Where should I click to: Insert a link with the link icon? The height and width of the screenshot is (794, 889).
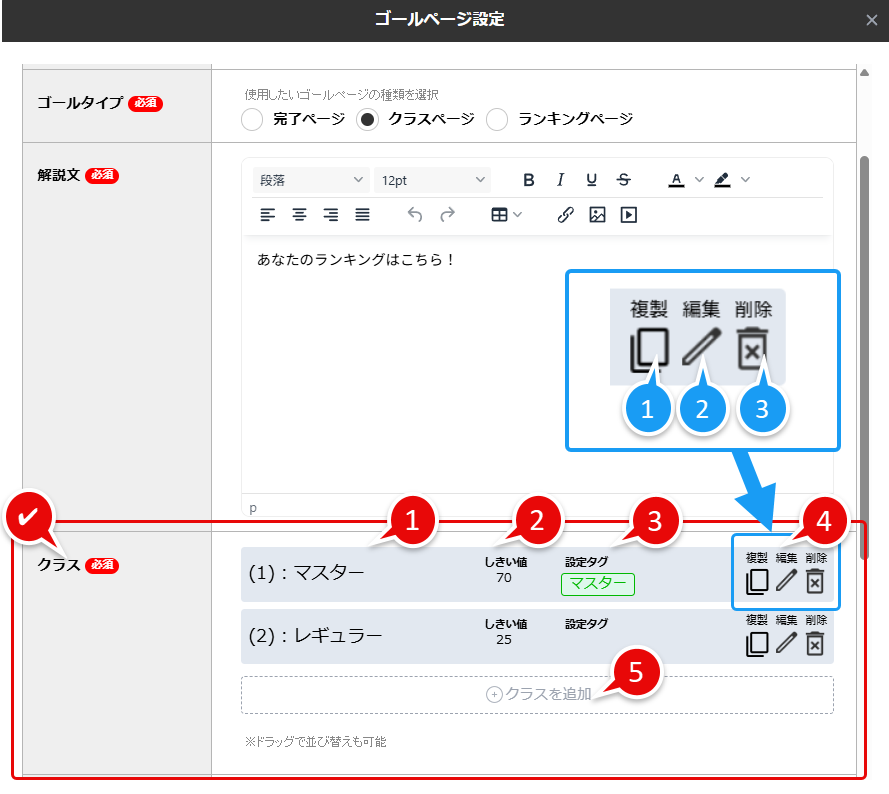pos(565,214)
